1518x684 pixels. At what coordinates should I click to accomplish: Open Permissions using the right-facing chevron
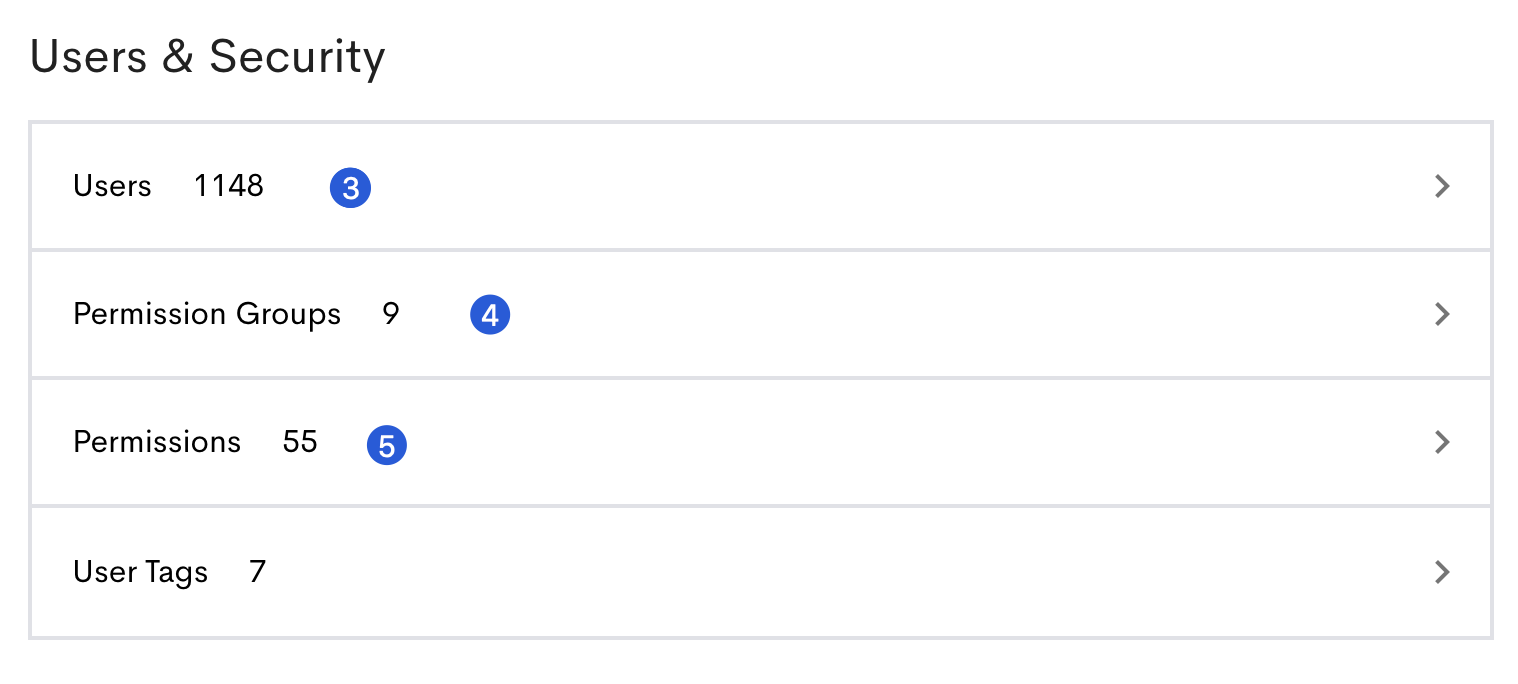coord(1442,442)
